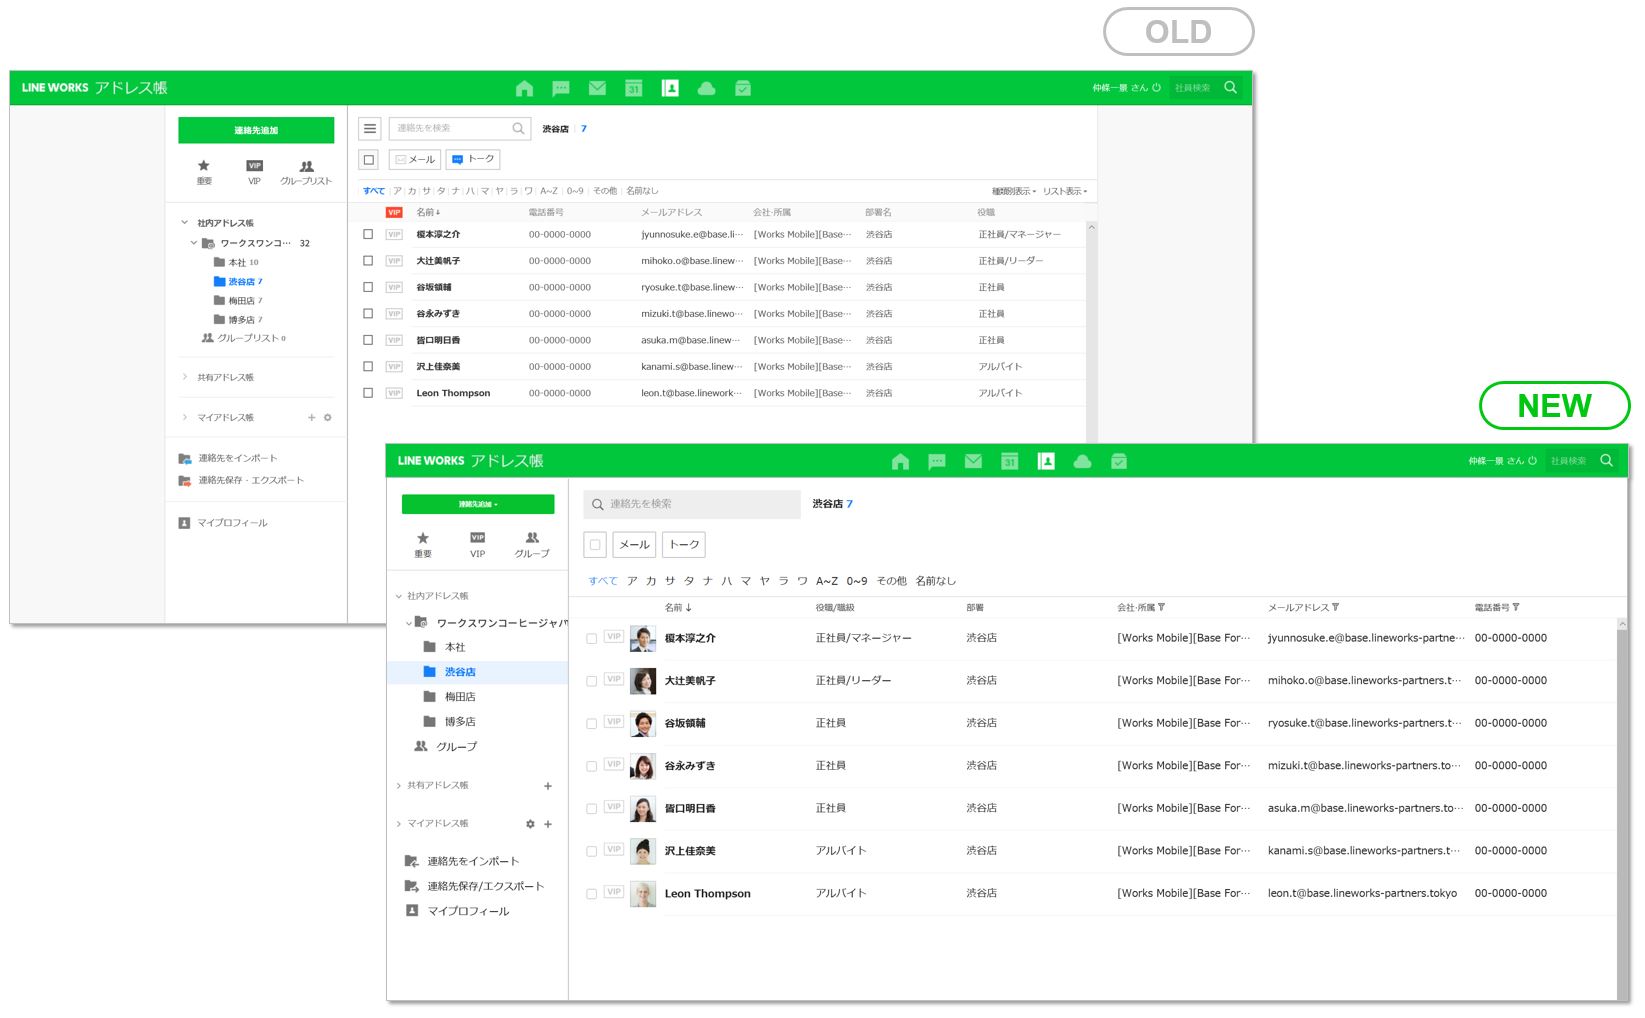
Task: Select the A~Z index filter in the NEW window
Action: tap(826, 581)
